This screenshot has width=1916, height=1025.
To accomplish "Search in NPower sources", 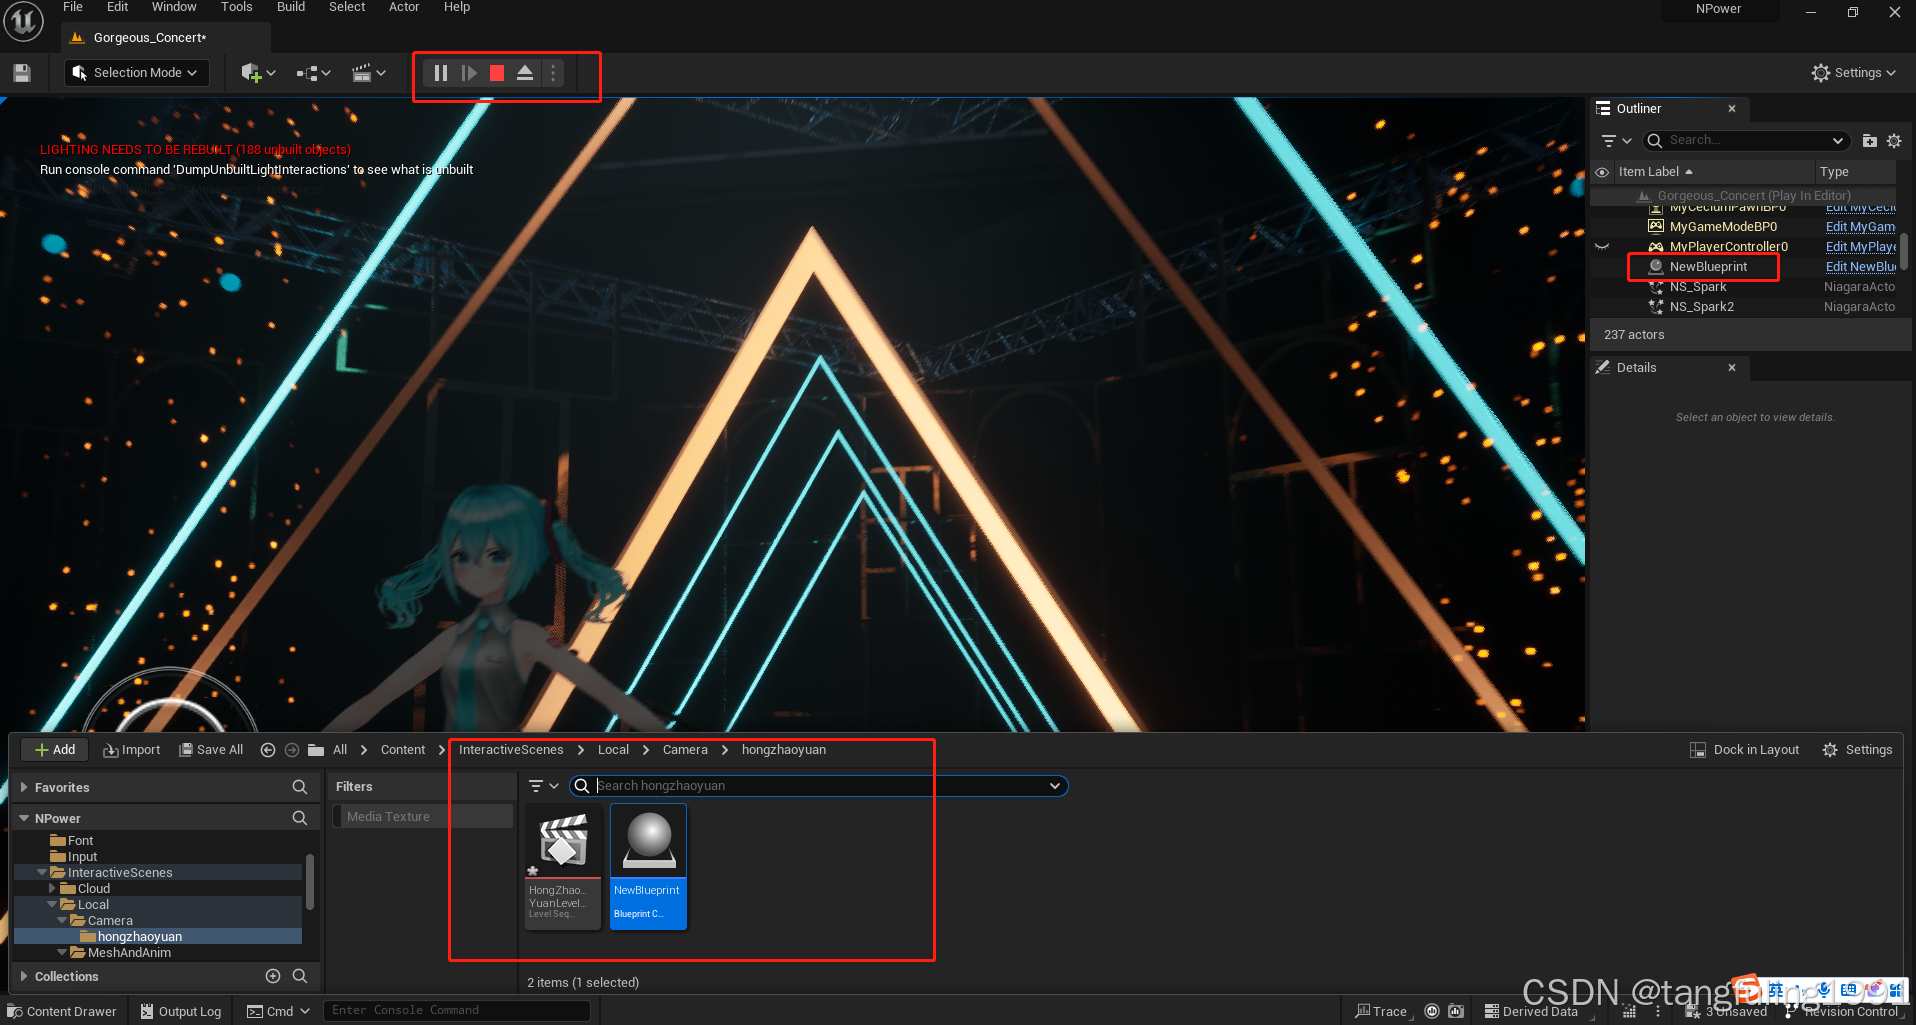I will [x=299, y=819].
